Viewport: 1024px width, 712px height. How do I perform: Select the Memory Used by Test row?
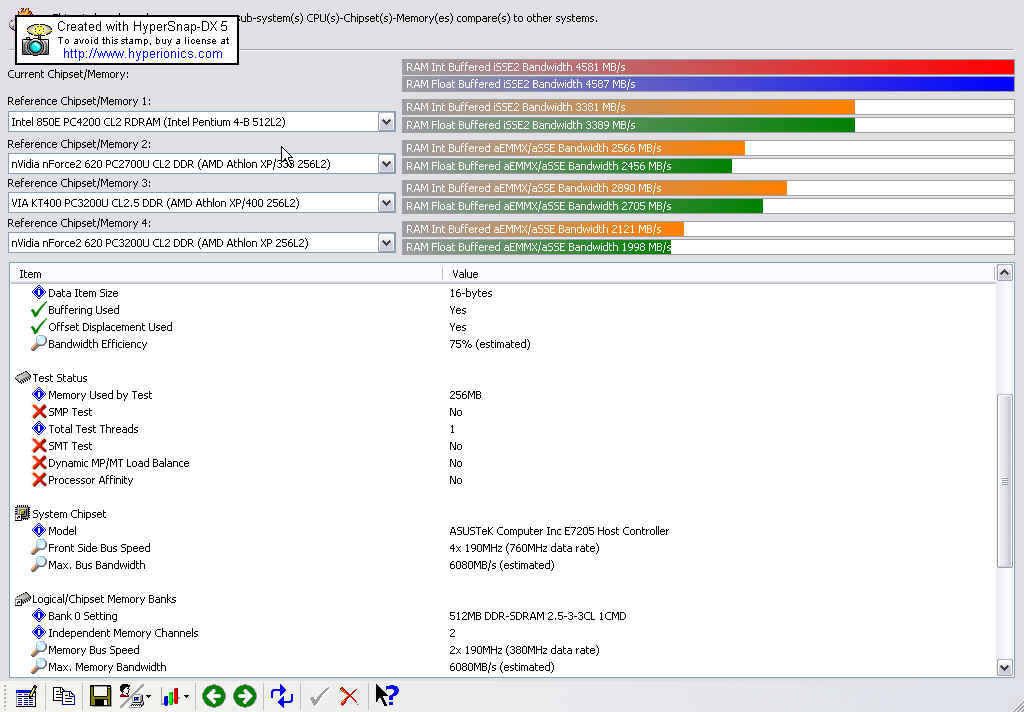(x=503, y=395)
